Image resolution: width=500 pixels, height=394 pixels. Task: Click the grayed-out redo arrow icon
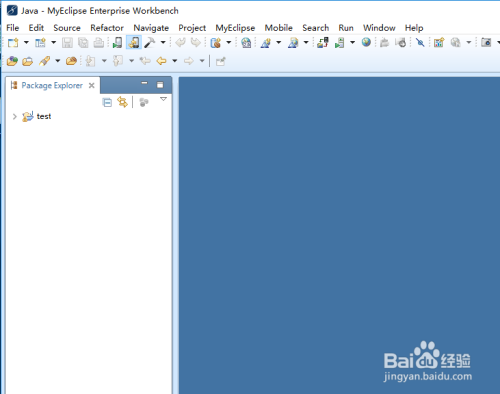point(196,43)
